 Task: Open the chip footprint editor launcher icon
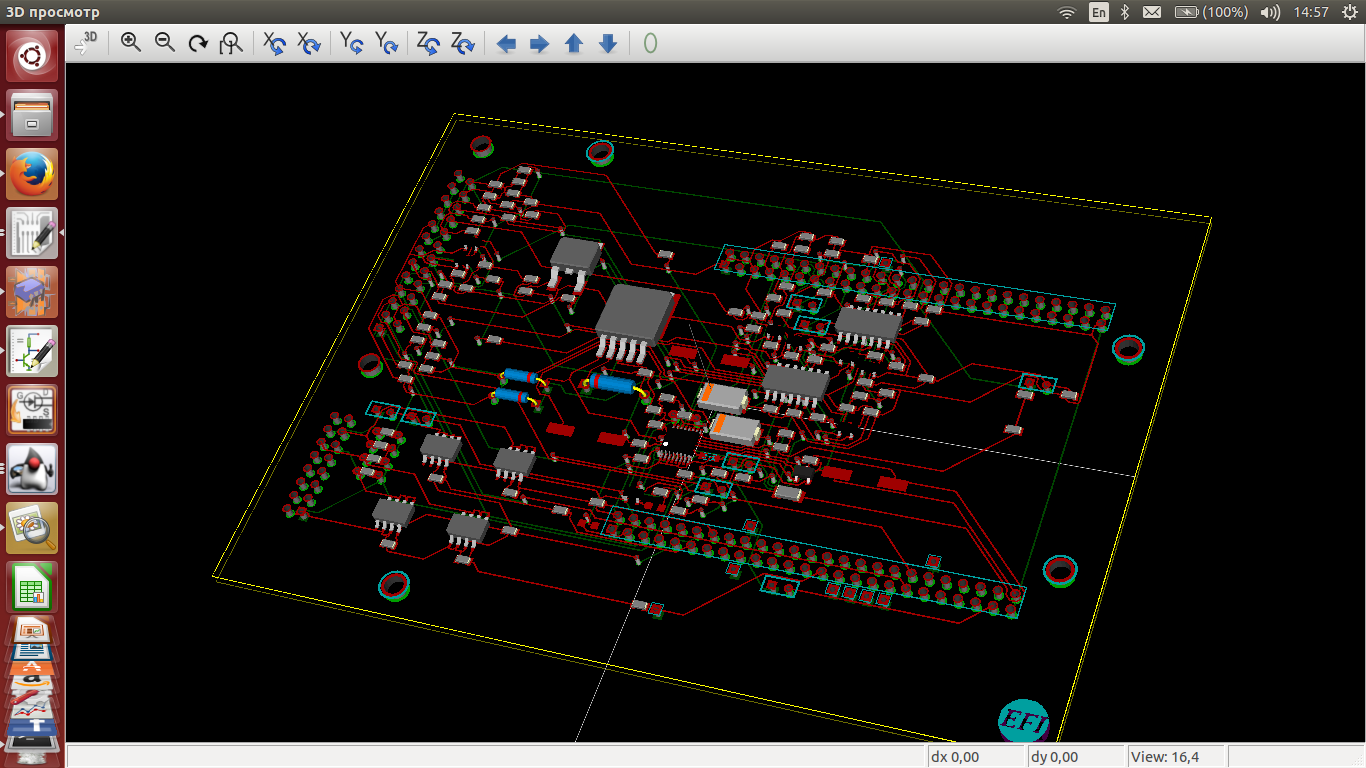pyautogui.click(x=33, y=292)
